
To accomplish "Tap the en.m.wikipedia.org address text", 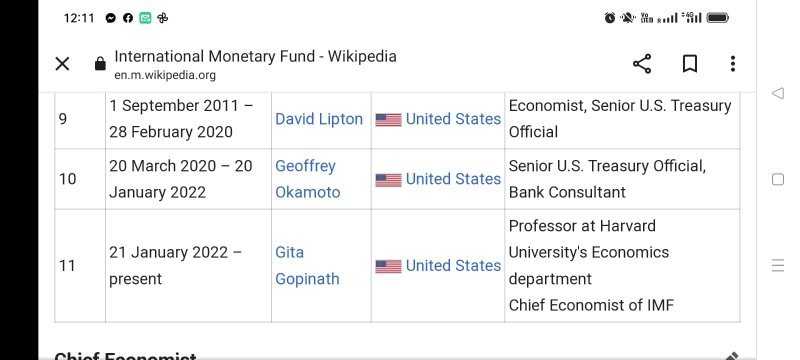I will tap(165, 75).
